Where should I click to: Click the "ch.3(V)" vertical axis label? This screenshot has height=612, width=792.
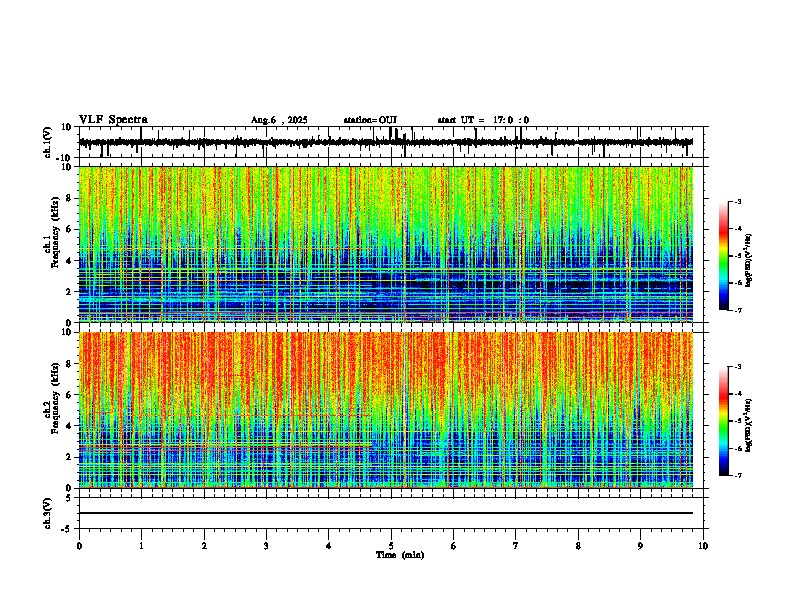[x=48, y=513]
